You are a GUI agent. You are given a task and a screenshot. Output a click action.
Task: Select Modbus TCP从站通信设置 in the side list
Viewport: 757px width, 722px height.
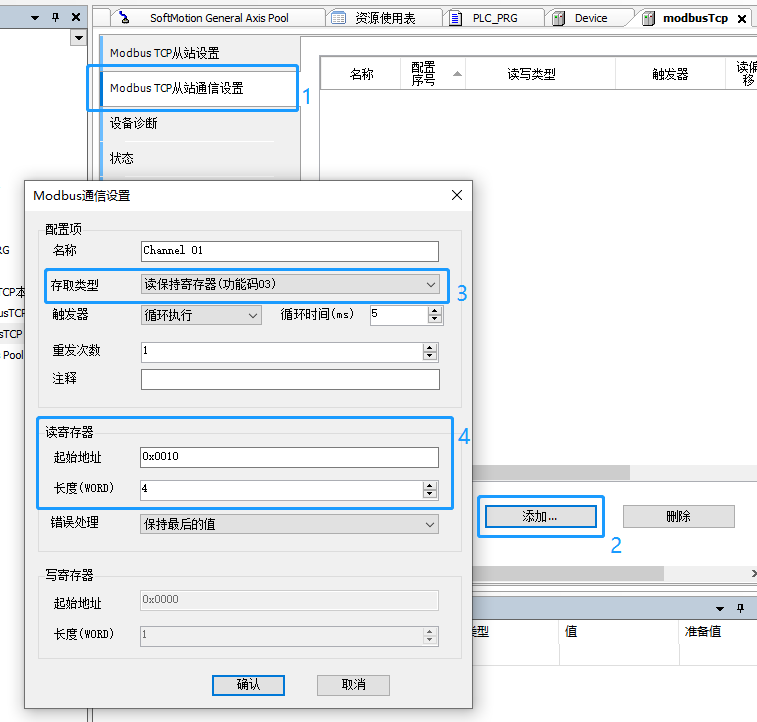click(x=177, y=88)
